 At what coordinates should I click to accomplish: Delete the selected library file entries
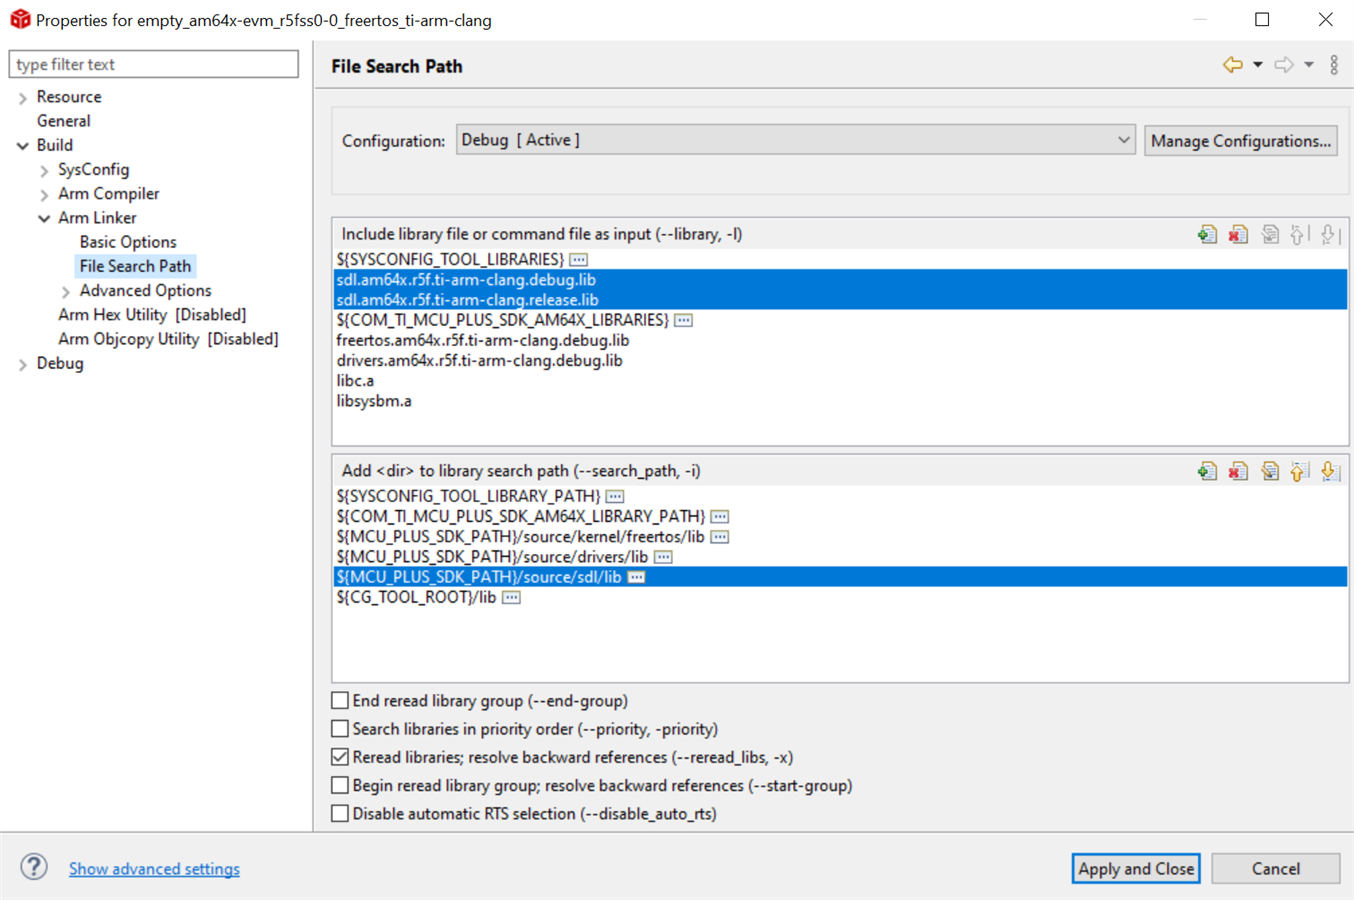click(1238, 234)
